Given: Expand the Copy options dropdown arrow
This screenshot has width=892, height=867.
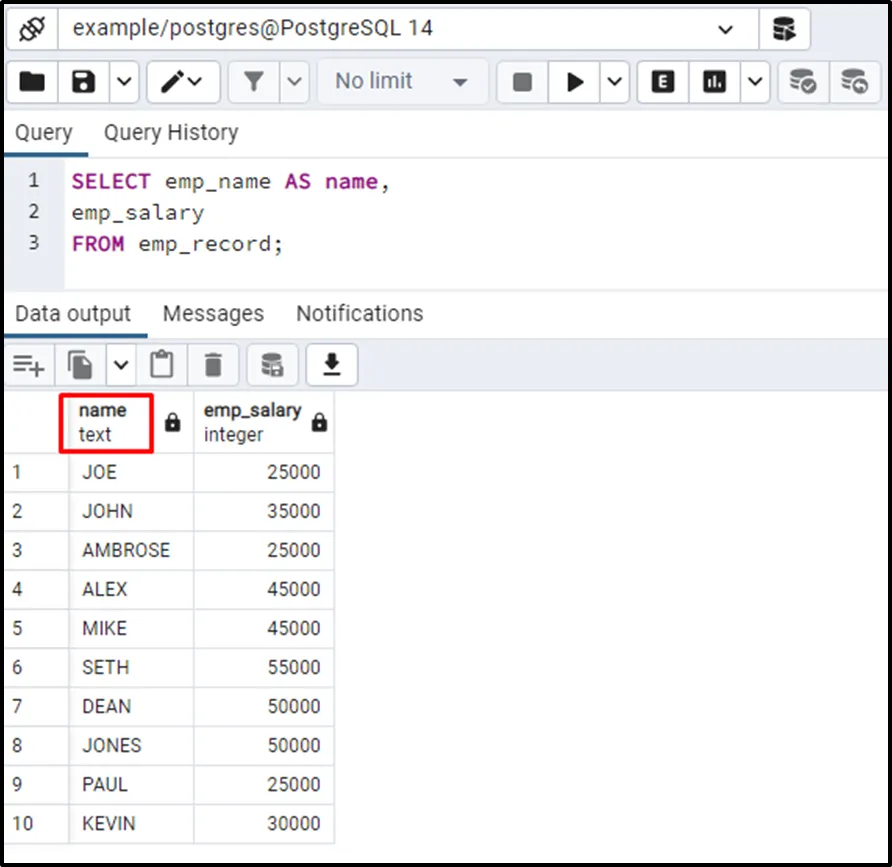Looking at the screenshot, I should pyautogui.click(x=121, y=366).
